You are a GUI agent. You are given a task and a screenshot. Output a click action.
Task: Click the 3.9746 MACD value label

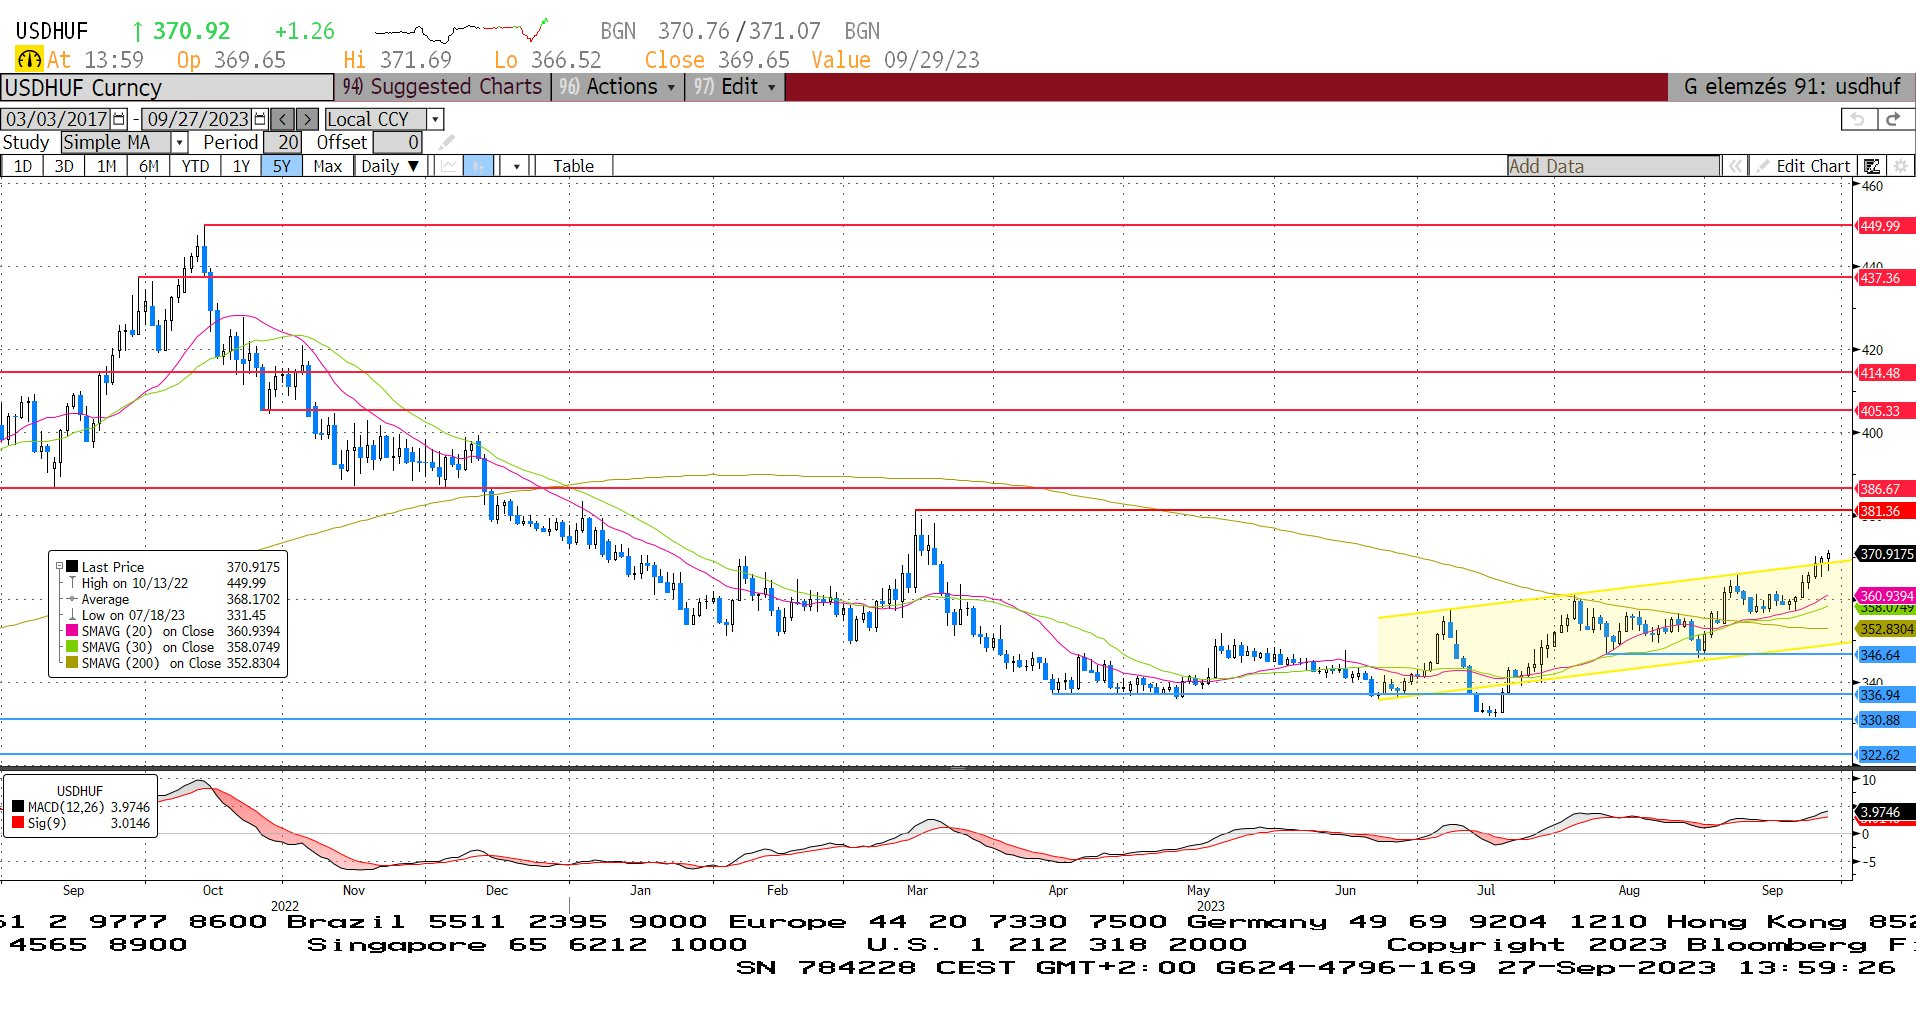(1884, 812)
